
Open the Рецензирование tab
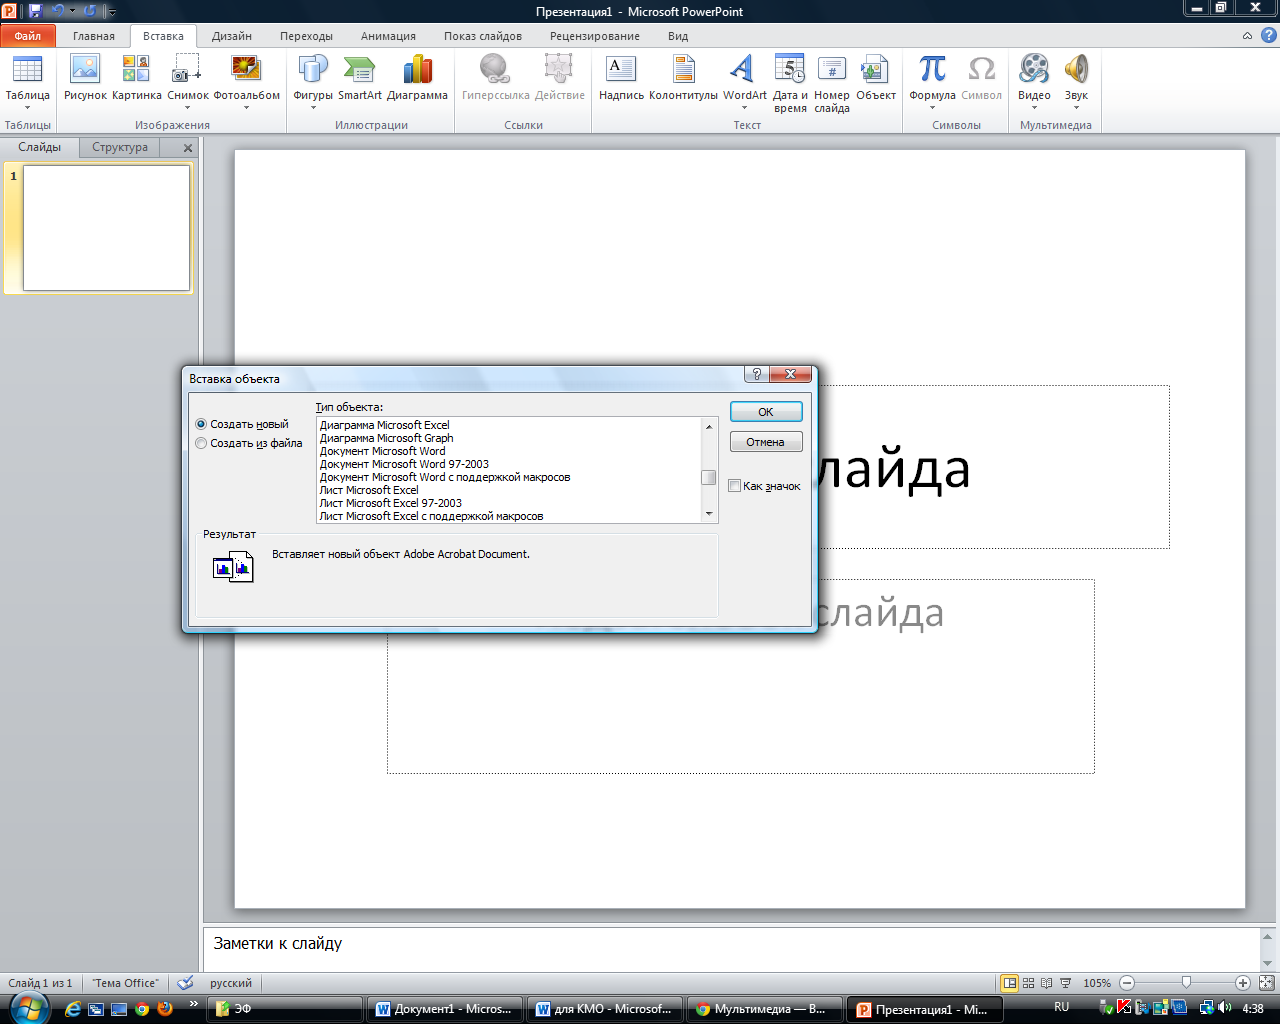coord(595,36)
